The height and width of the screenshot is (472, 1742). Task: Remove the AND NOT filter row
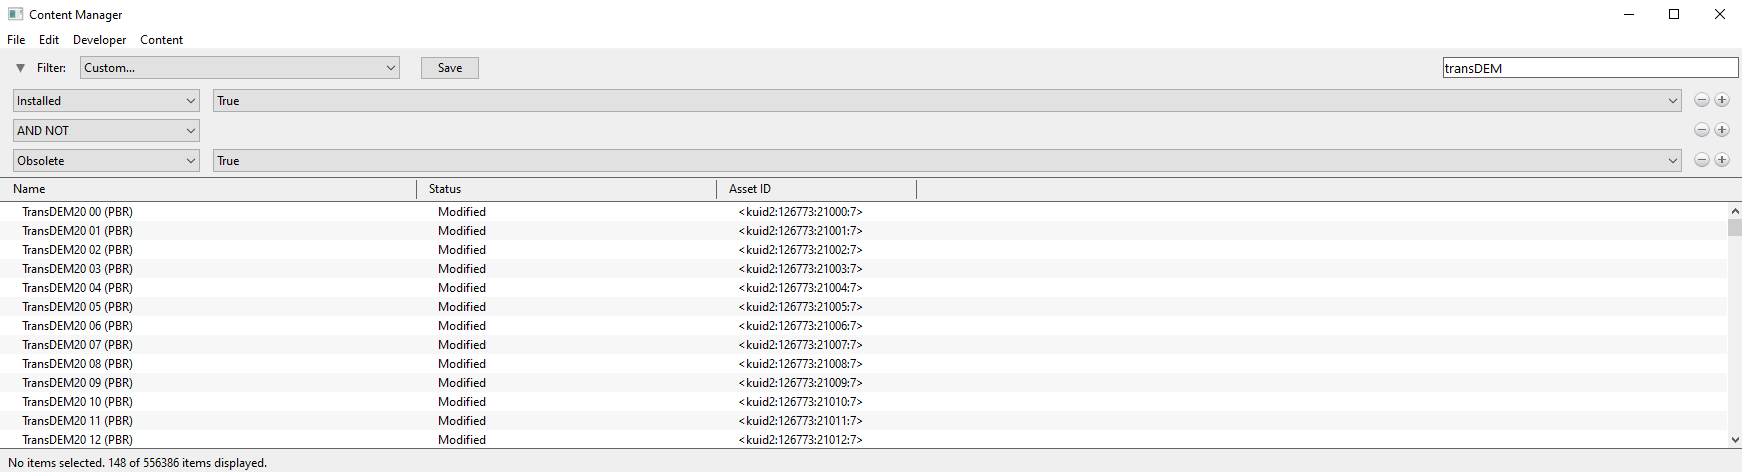coord(1701,130)
